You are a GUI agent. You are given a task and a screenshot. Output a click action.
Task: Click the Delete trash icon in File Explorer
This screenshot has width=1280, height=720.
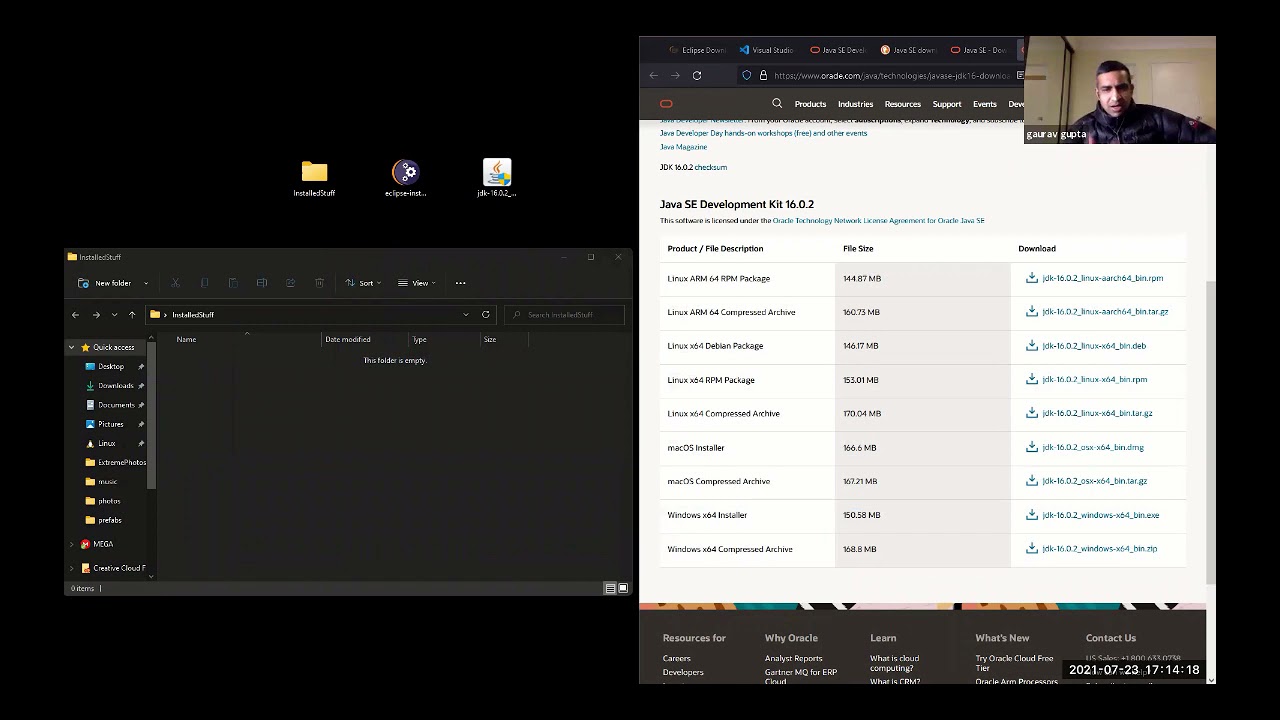click(319, 283)
